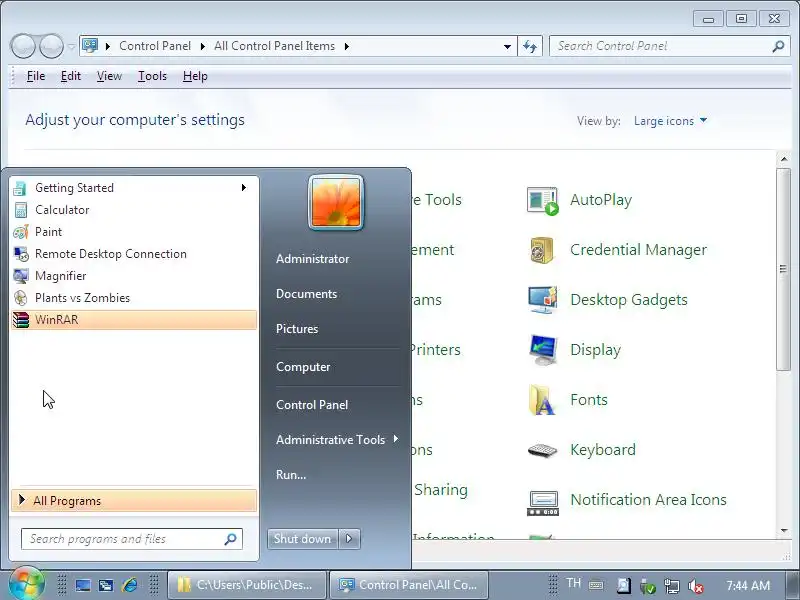Click the Back navigation button
Viewport: 800px width, 600px height.
pos(23,46)
